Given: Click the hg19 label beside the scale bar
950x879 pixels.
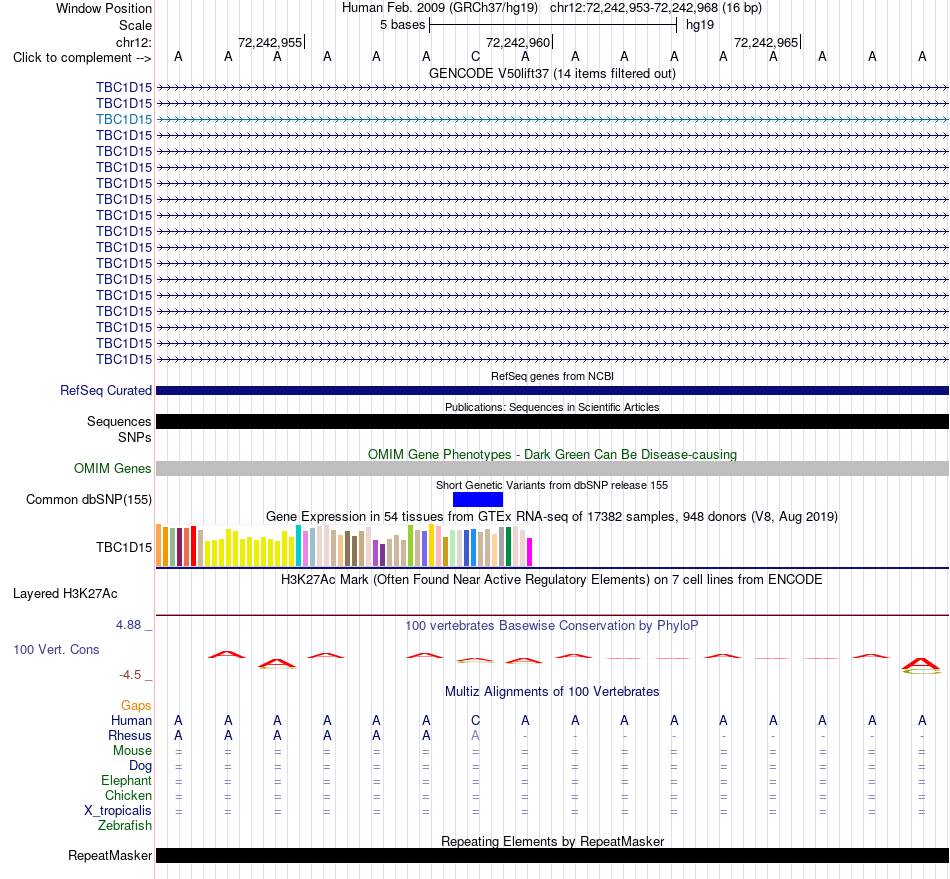Looking at the screenshot, I should [x=700, y=25].
